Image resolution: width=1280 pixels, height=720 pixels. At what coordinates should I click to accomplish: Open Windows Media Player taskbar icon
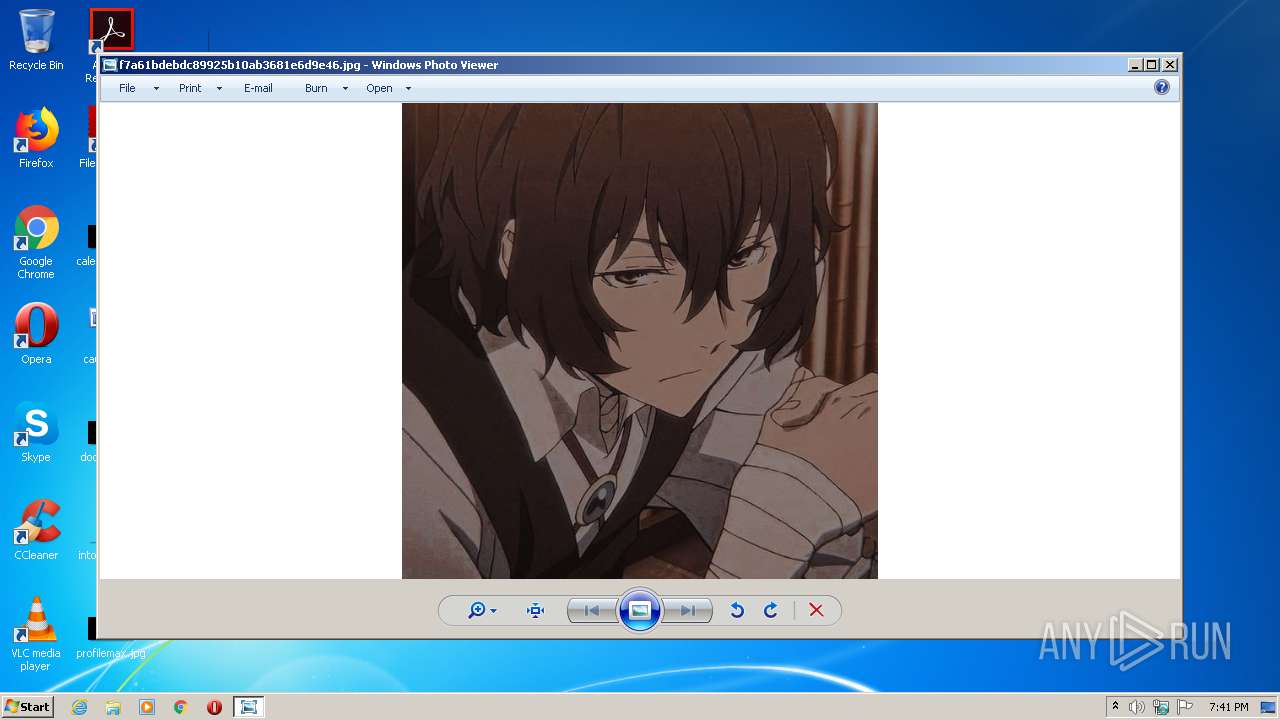[x=147, y=707]
